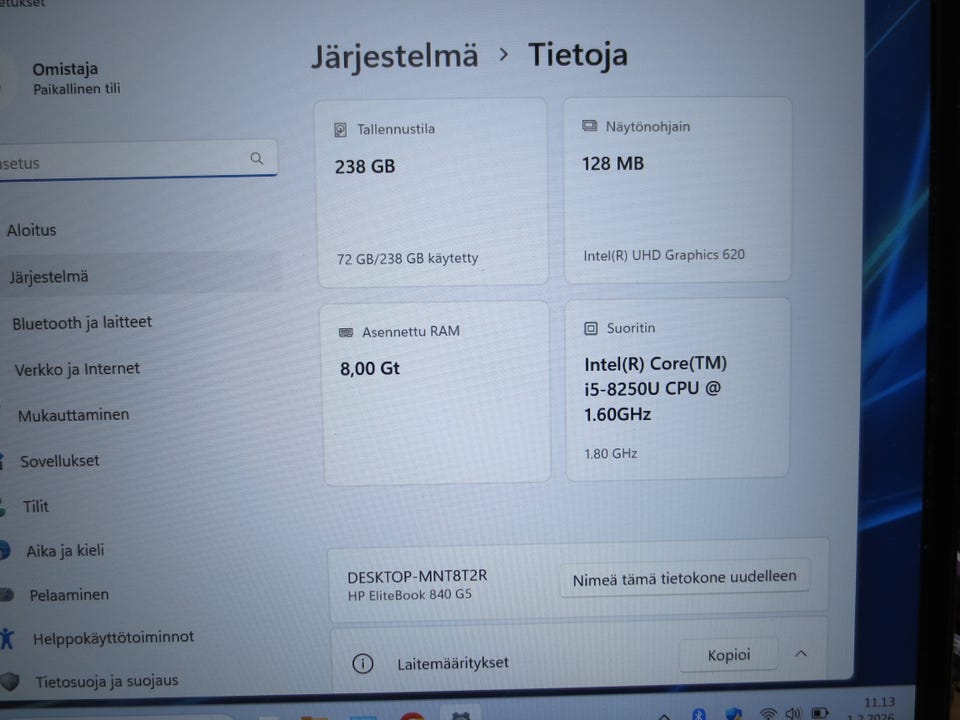
Task: Go back to Järjestelmä via breadcrumb
Action: tap(394, 56)
